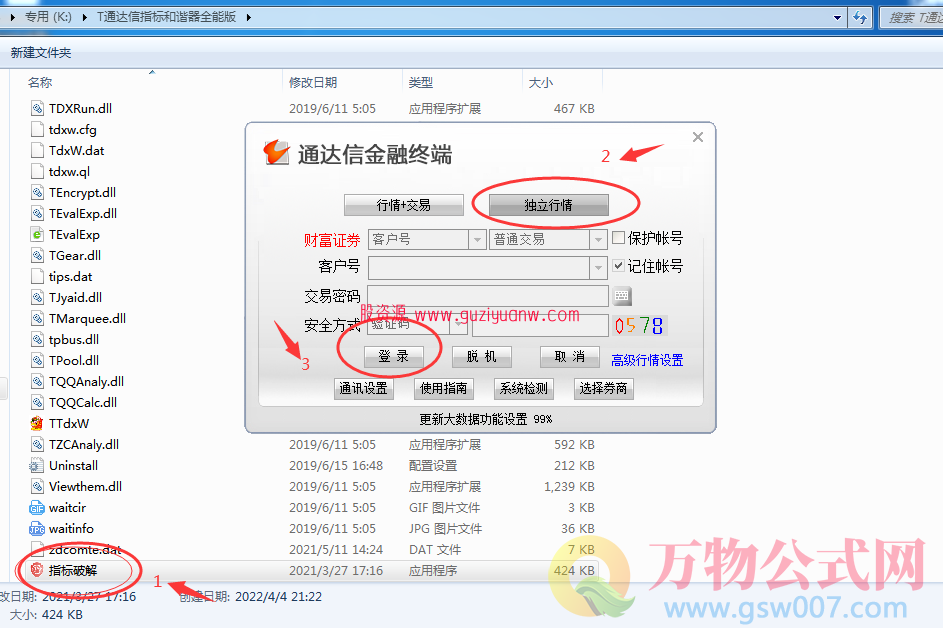Open the 客户号 type dropdown next to 财富证券

477,239
